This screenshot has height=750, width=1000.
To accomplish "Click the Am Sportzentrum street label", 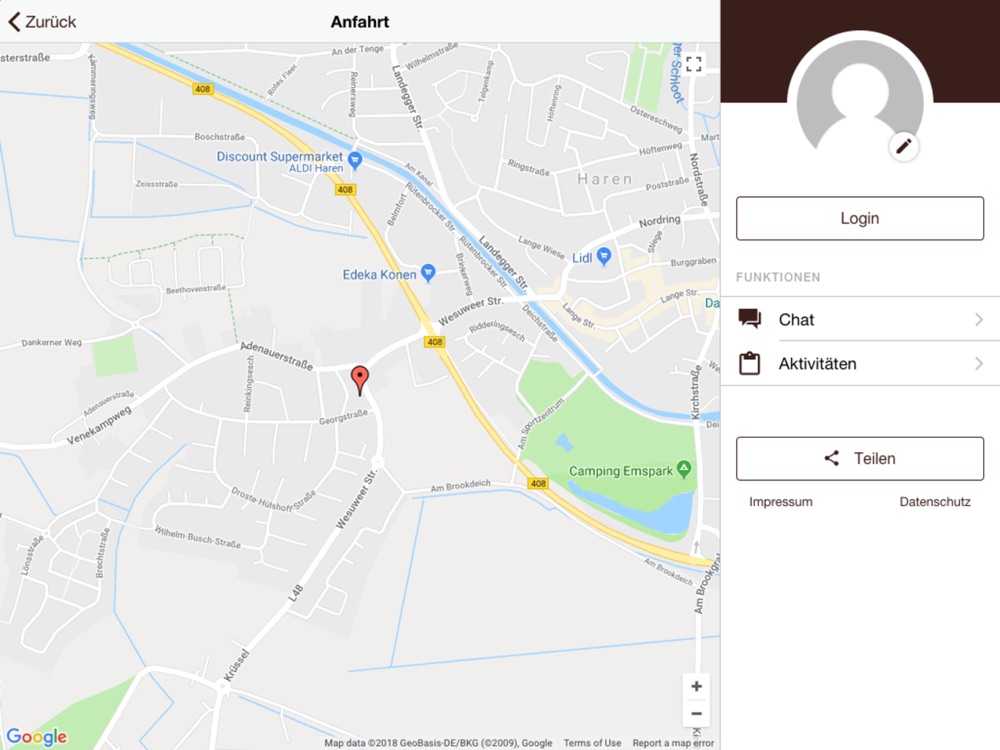I will coord(540,425).
